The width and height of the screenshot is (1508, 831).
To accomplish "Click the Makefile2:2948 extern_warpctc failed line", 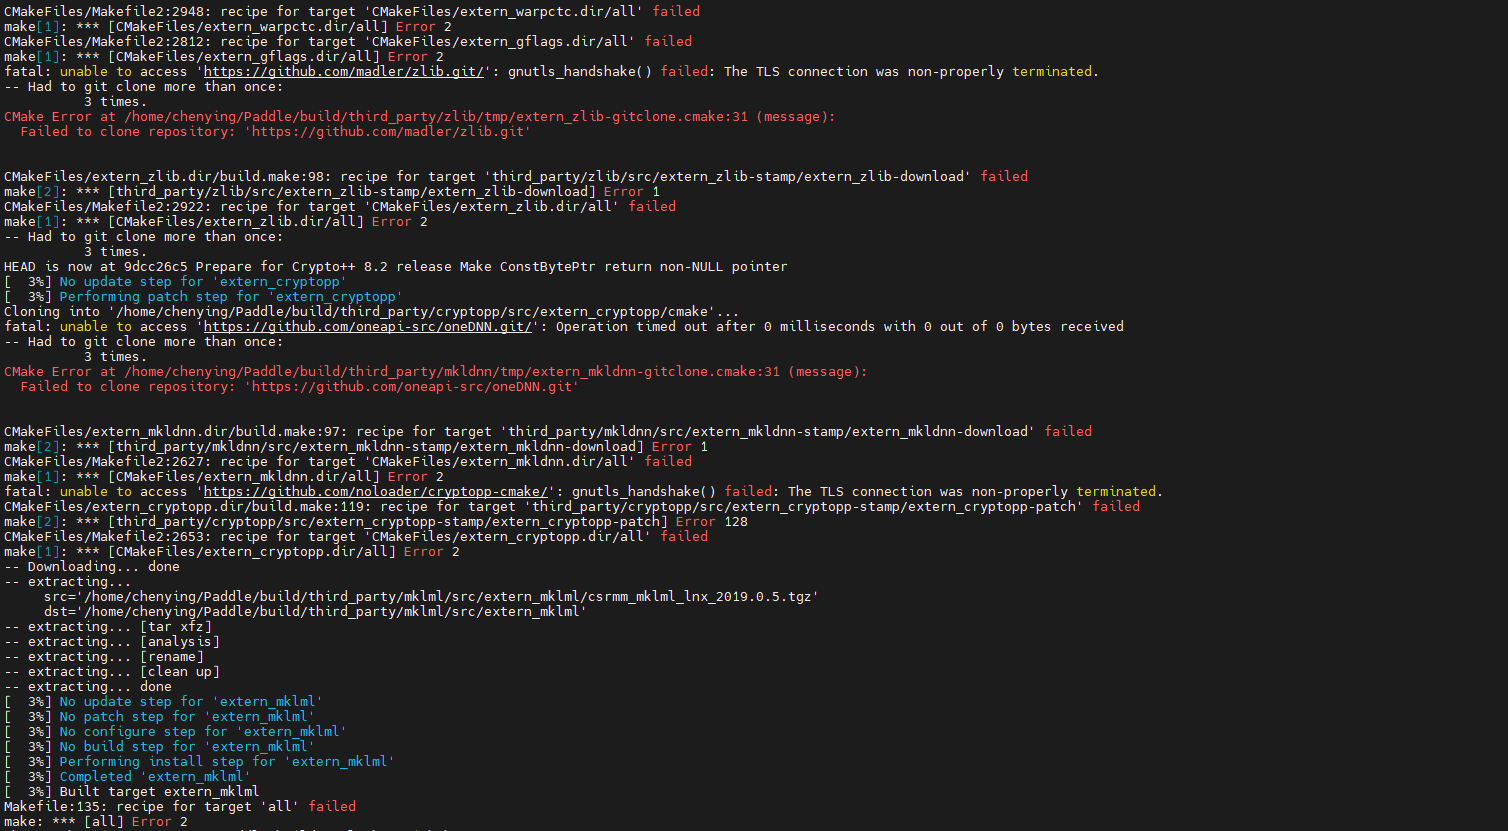I will [x=352, y=12].
